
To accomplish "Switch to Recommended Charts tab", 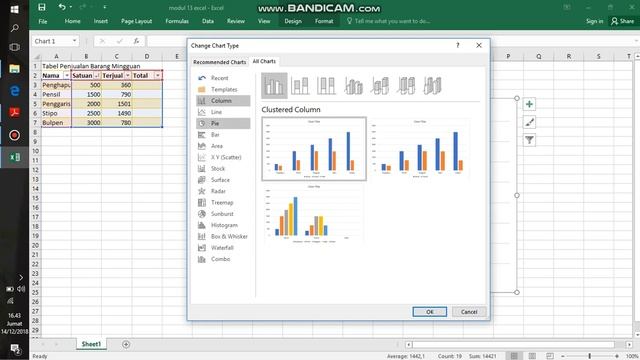I will click(220, 62).
